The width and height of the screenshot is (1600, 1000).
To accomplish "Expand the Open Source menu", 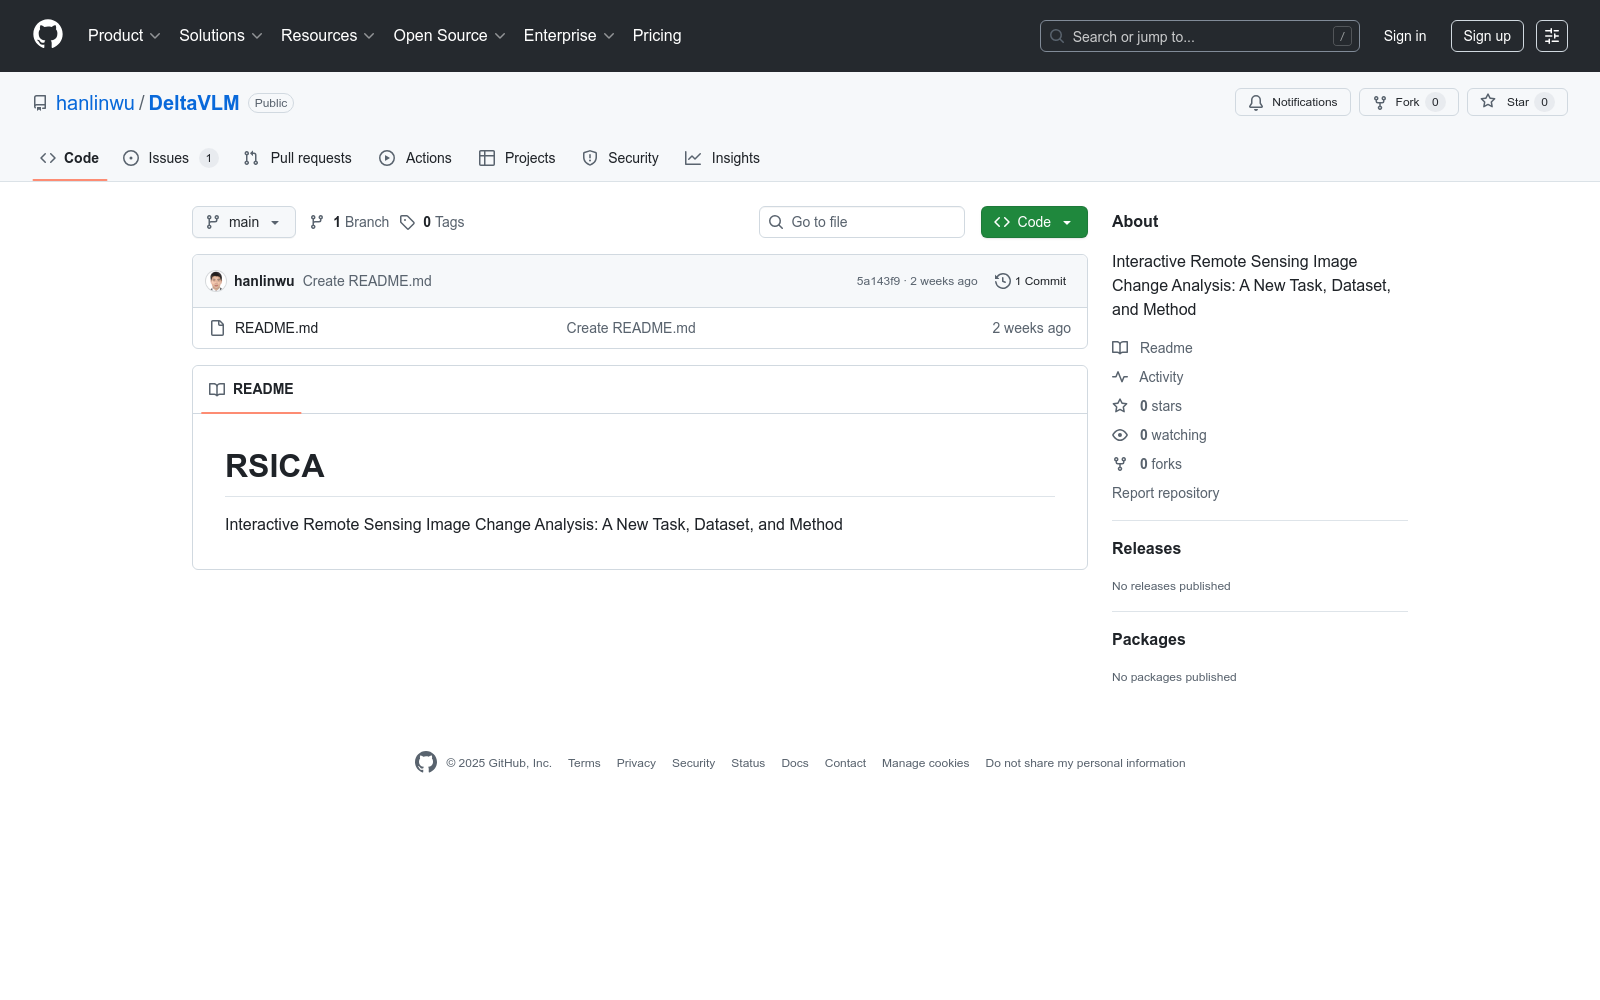I will click(450, 35).
